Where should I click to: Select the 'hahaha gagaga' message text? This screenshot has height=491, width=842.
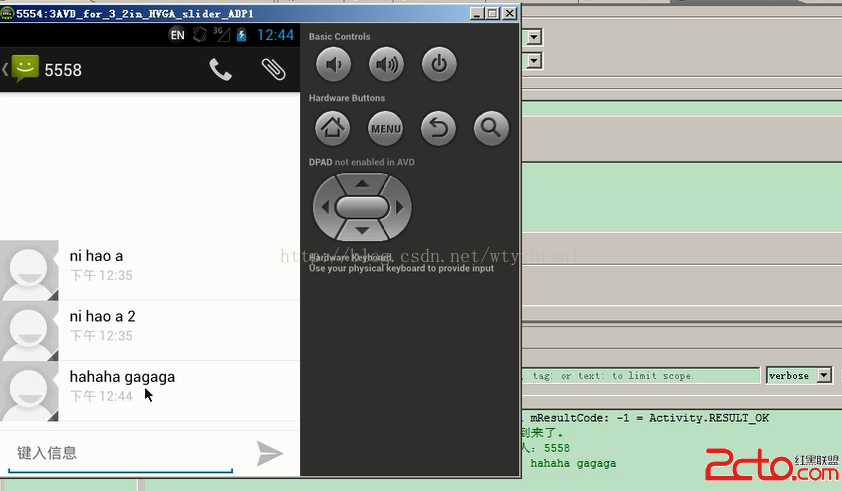pos(122,377)
